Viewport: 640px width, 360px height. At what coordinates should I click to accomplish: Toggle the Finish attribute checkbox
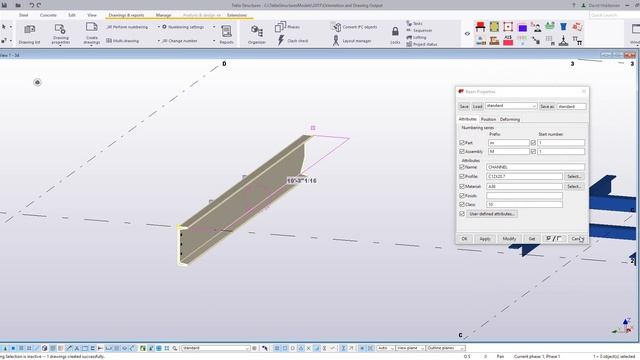point(462,196)
